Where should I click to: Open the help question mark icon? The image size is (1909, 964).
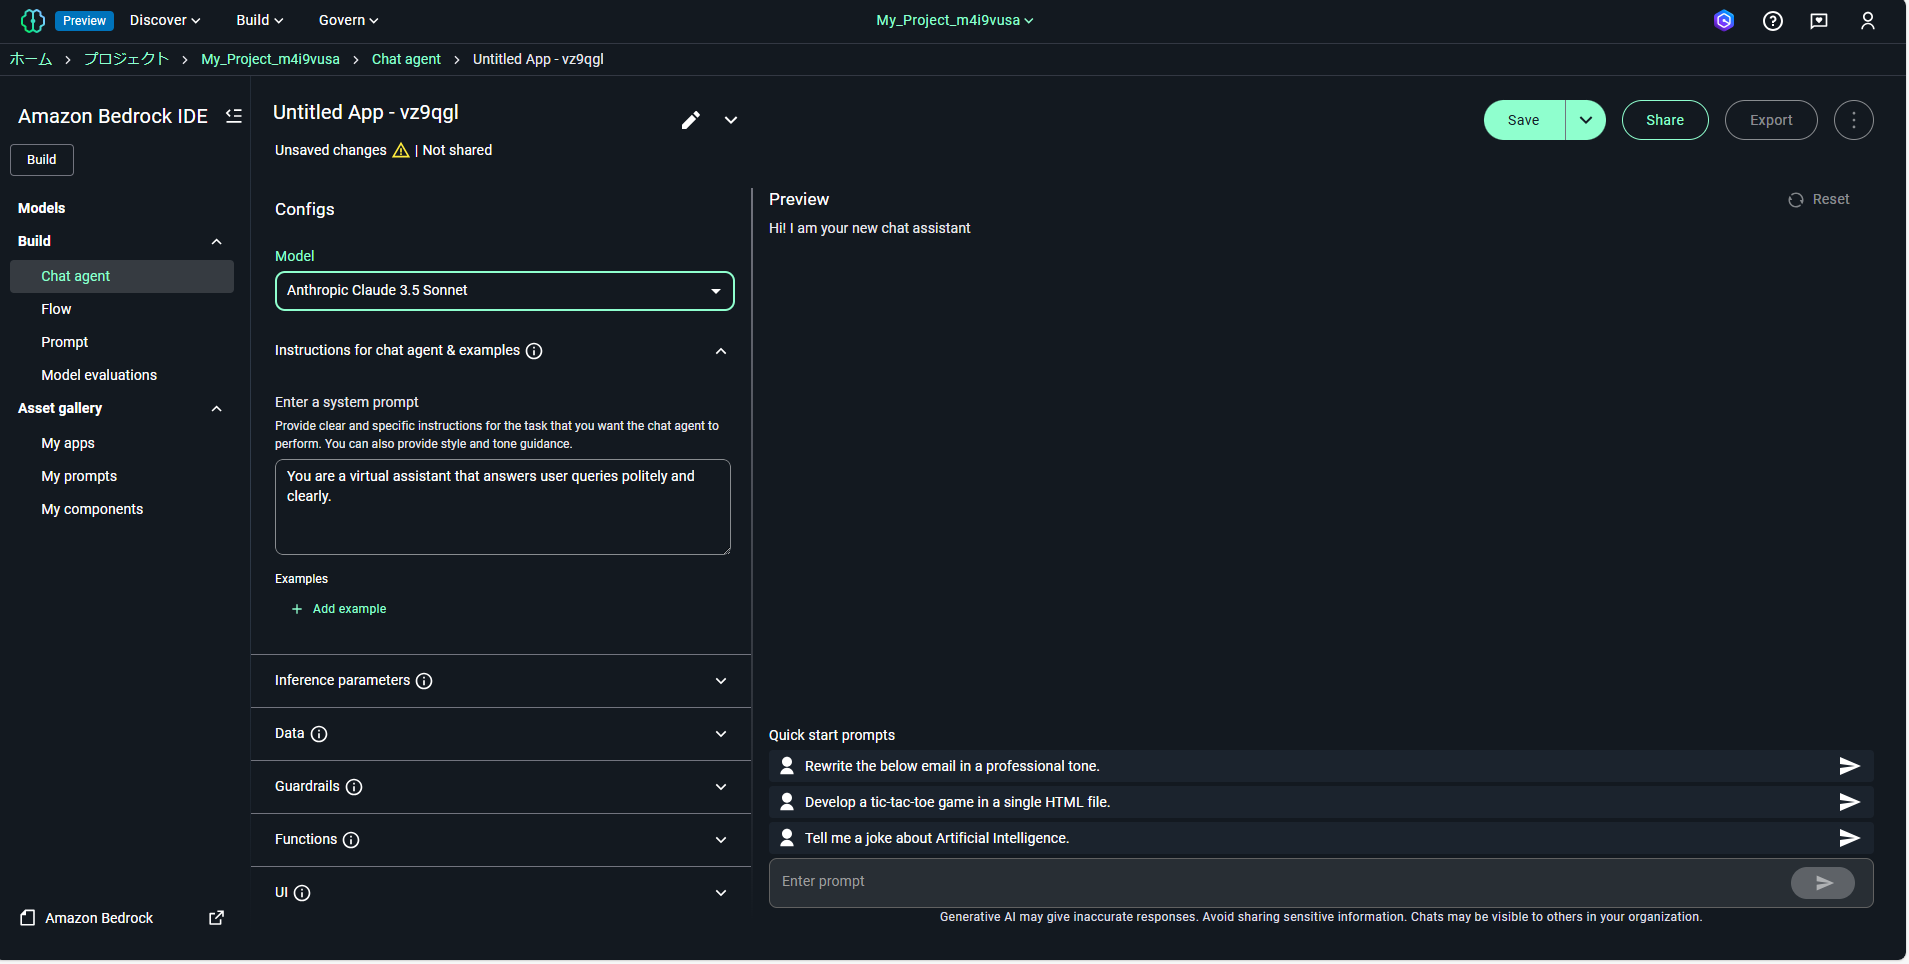tap(1773, 20)
